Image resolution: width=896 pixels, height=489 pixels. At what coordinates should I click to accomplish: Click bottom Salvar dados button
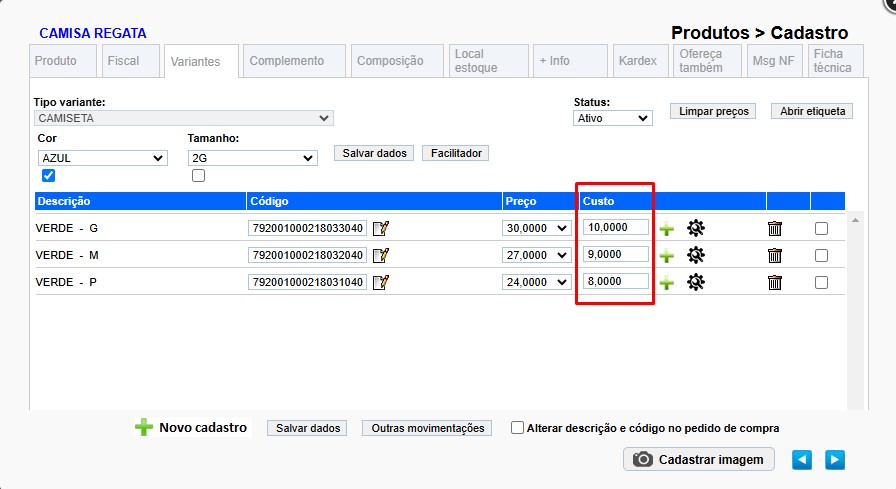point(307,428)
